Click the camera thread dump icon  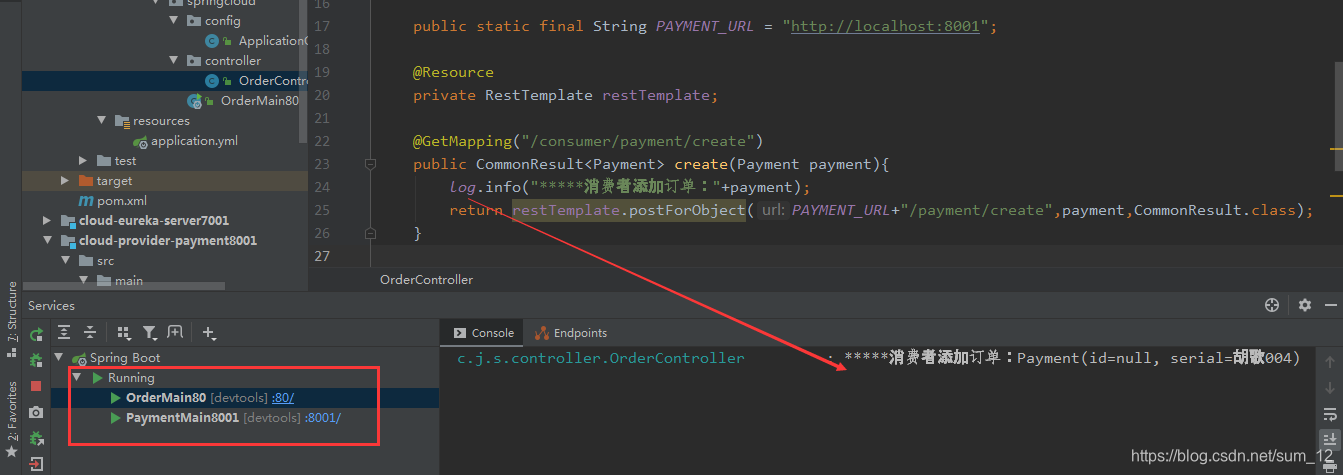[37, 412]
